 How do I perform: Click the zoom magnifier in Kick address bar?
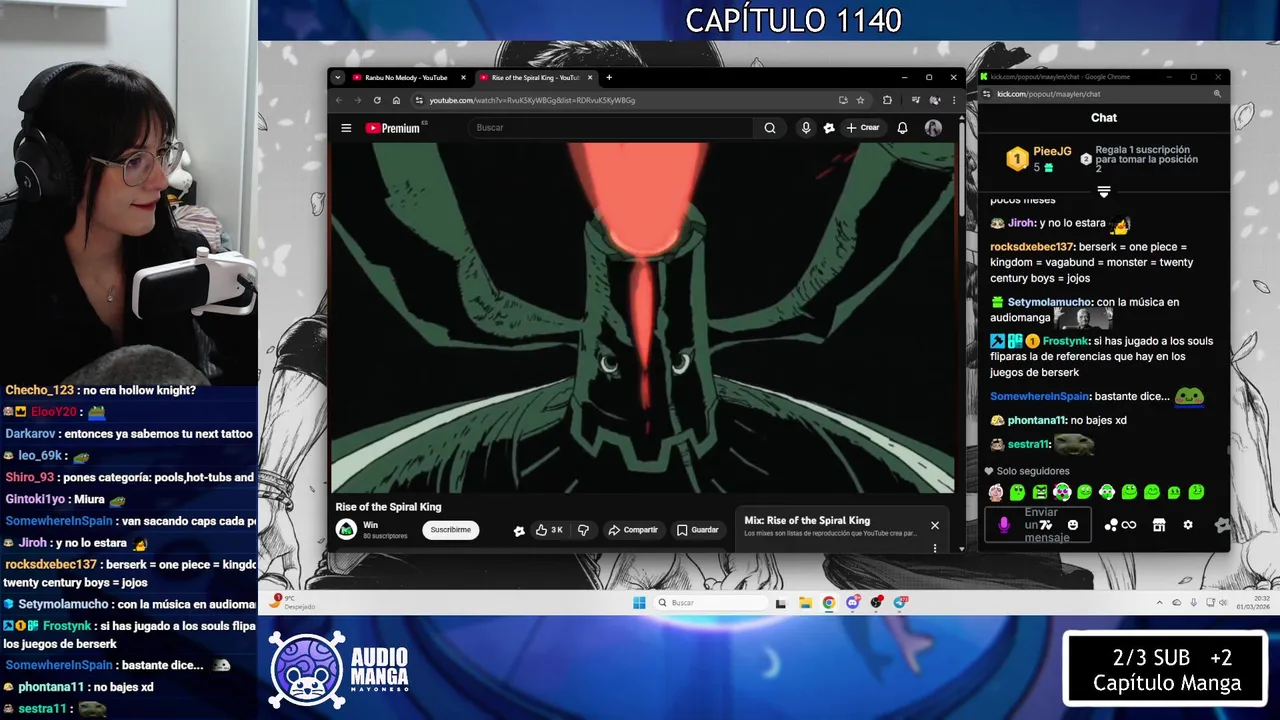tap(1217, 94)
